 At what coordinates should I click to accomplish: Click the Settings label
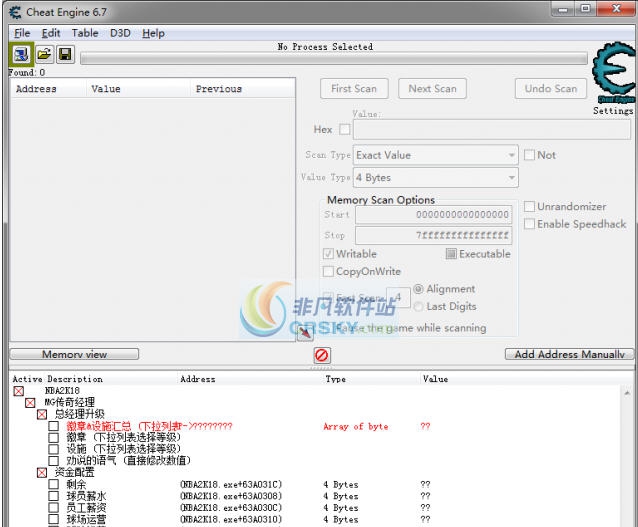[x=613, y=111]
